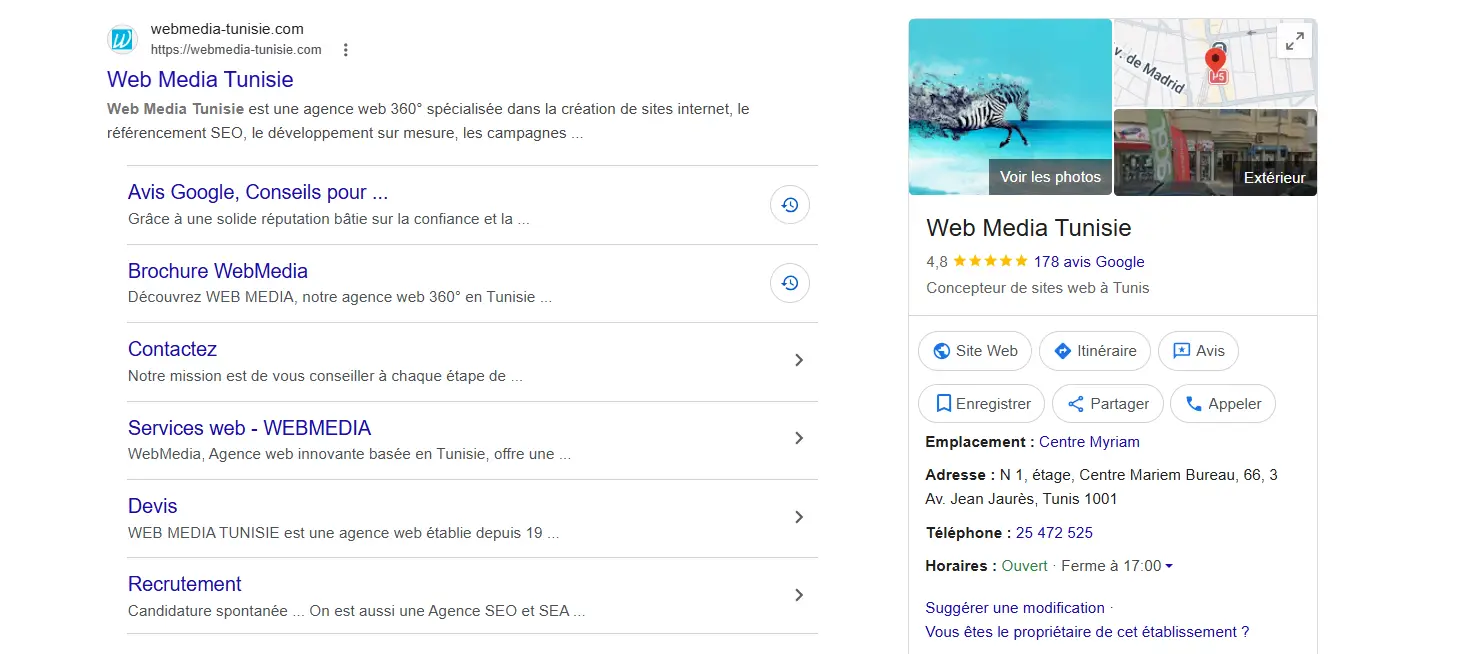Click the Ferme à 17:00 text

1111,566
